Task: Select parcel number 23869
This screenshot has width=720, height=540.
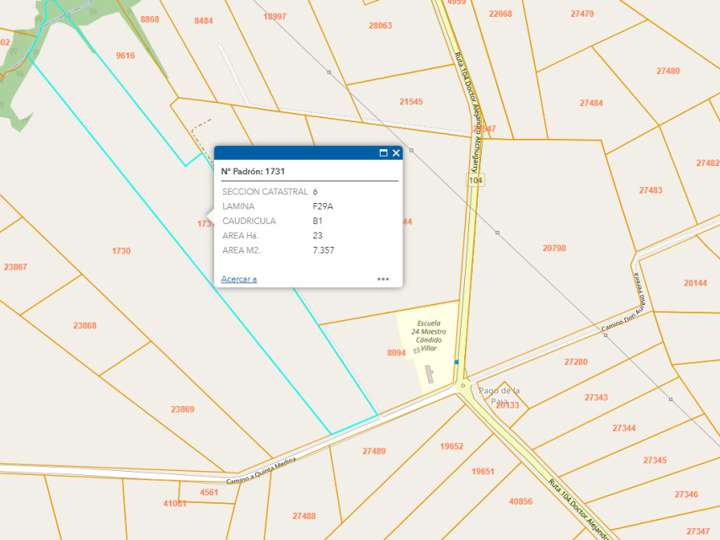Action: (182, 409)
